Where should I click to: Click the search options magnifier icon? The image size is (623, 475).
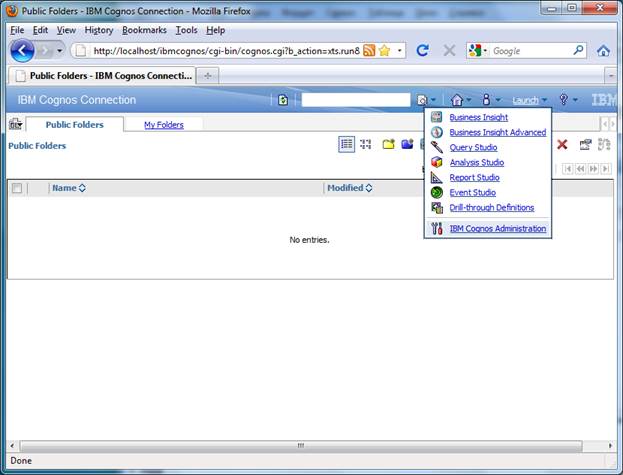pyautogui.click(x=422, y=100)
